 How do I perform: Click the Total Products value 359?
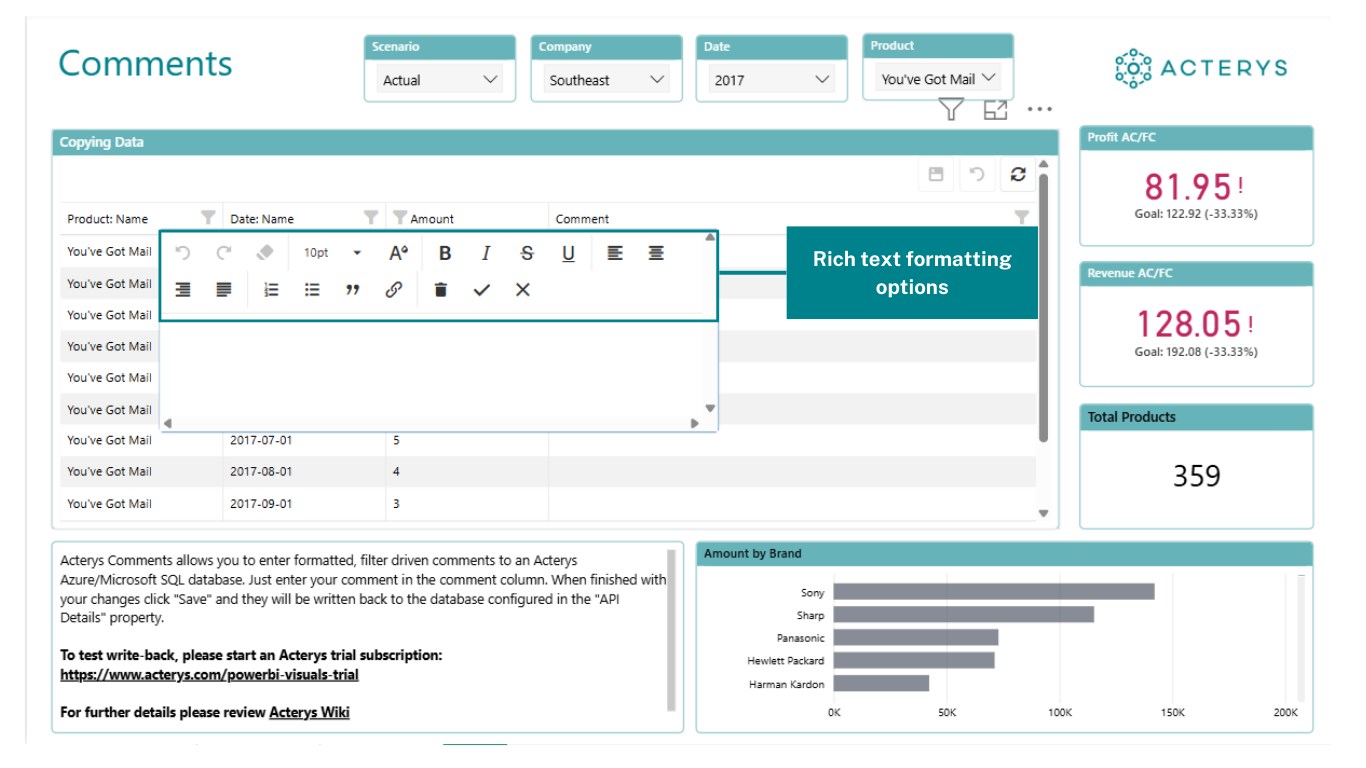click(1196, 476)
